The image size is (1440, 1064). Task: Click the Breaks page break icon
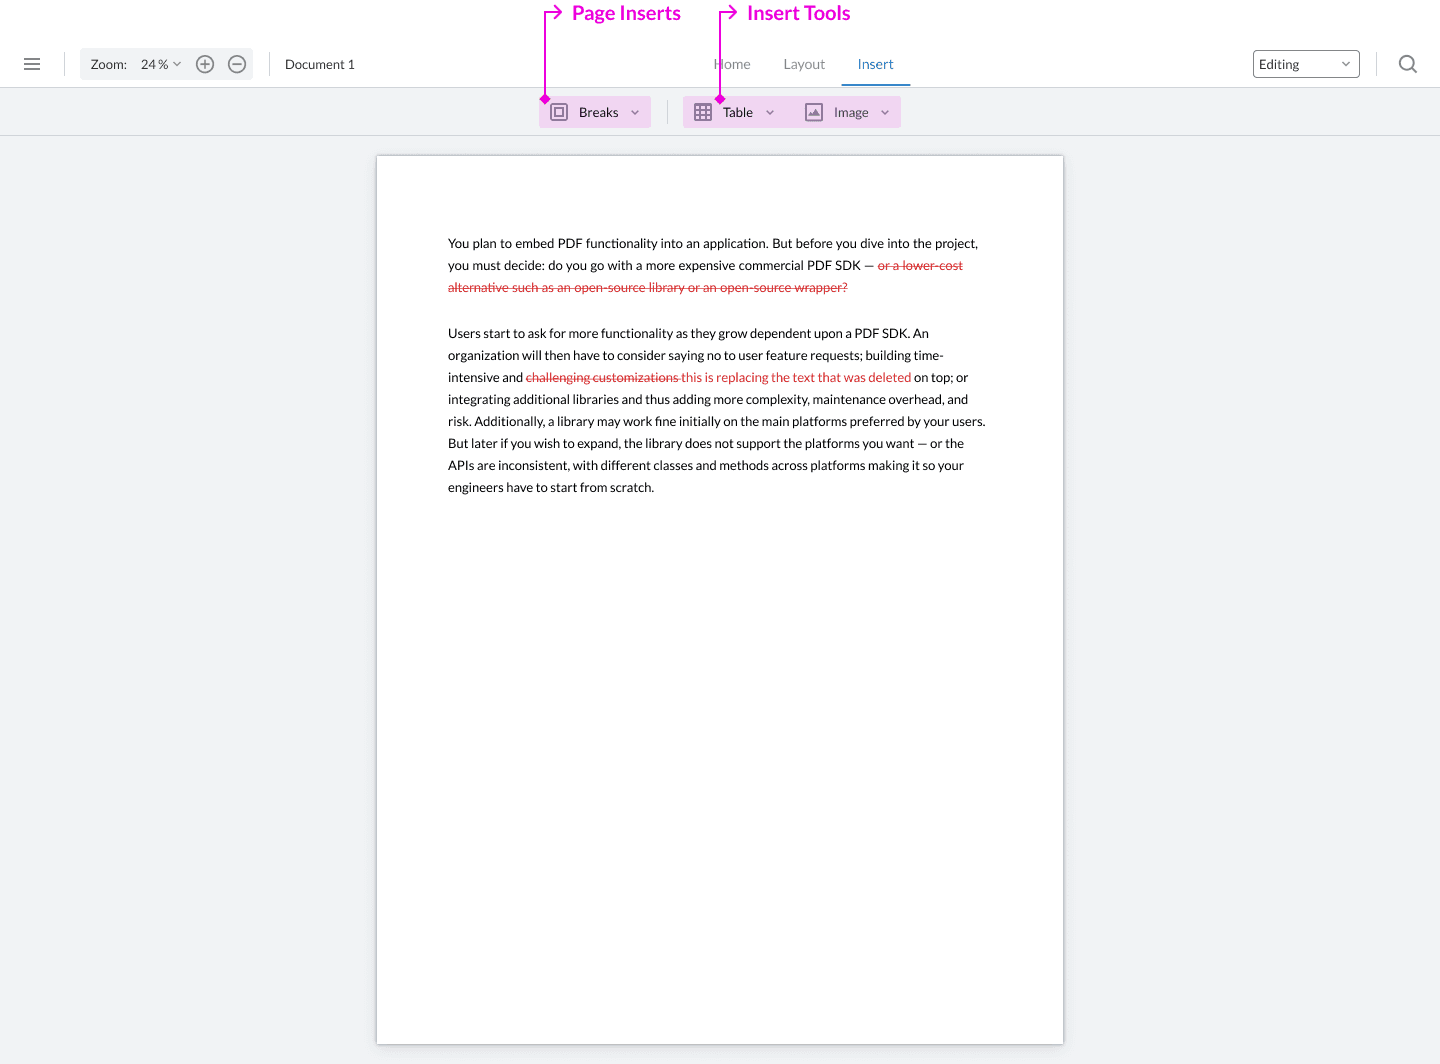tap(558, 111)
